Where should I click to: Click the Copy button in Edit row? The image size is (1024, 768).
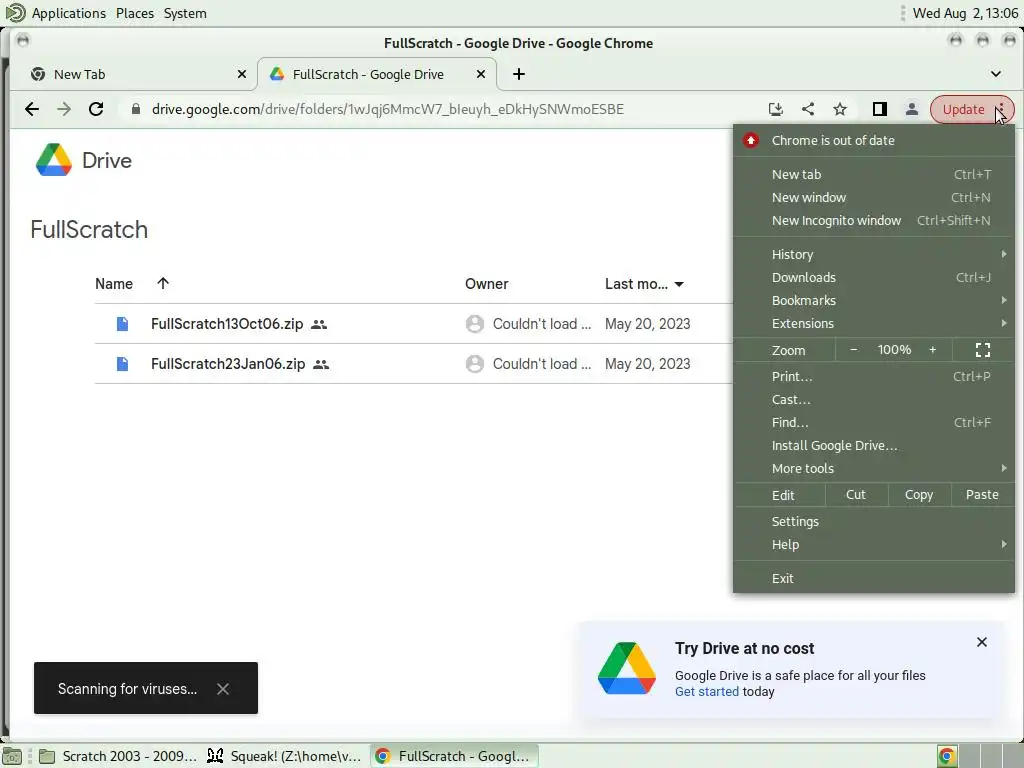click(918, 494)
